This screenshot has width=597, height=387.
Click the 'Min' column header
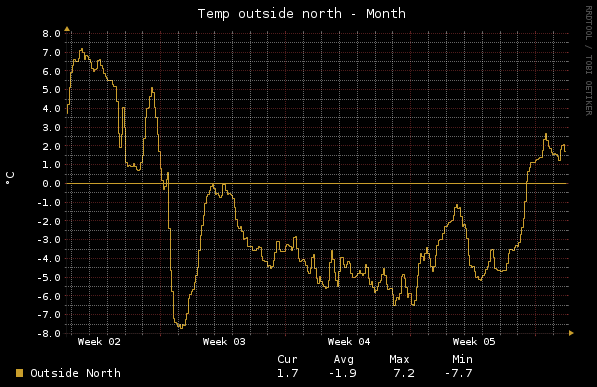462,359
